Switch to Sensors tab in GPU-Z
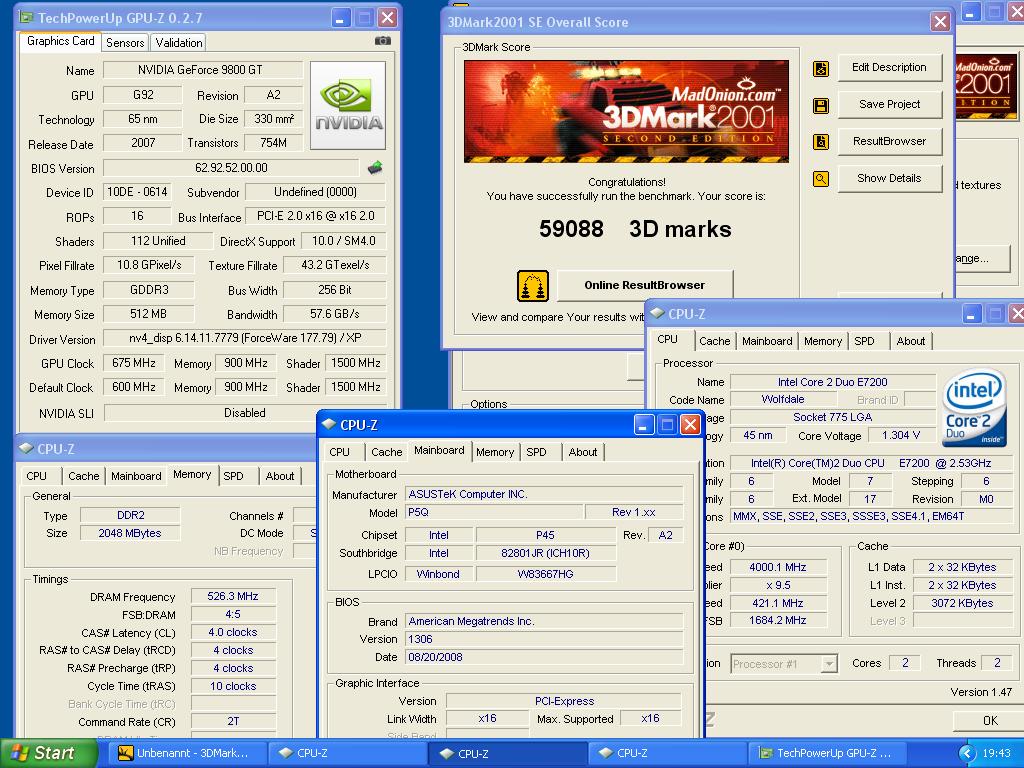1024x768 pixels. click(x=125, y=42)
